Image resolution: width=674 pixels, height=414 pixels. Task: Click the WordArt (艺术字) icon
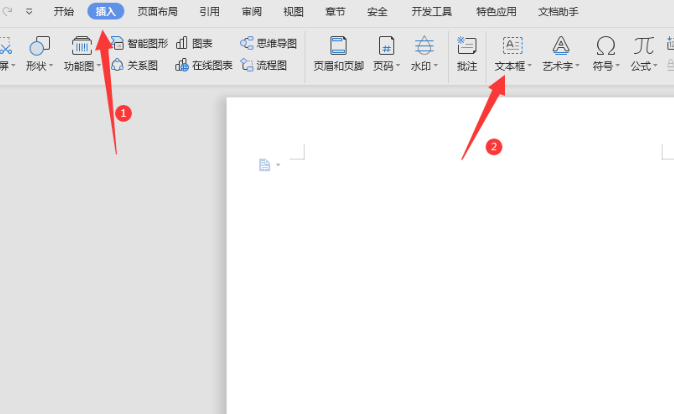tap(561, 46)
